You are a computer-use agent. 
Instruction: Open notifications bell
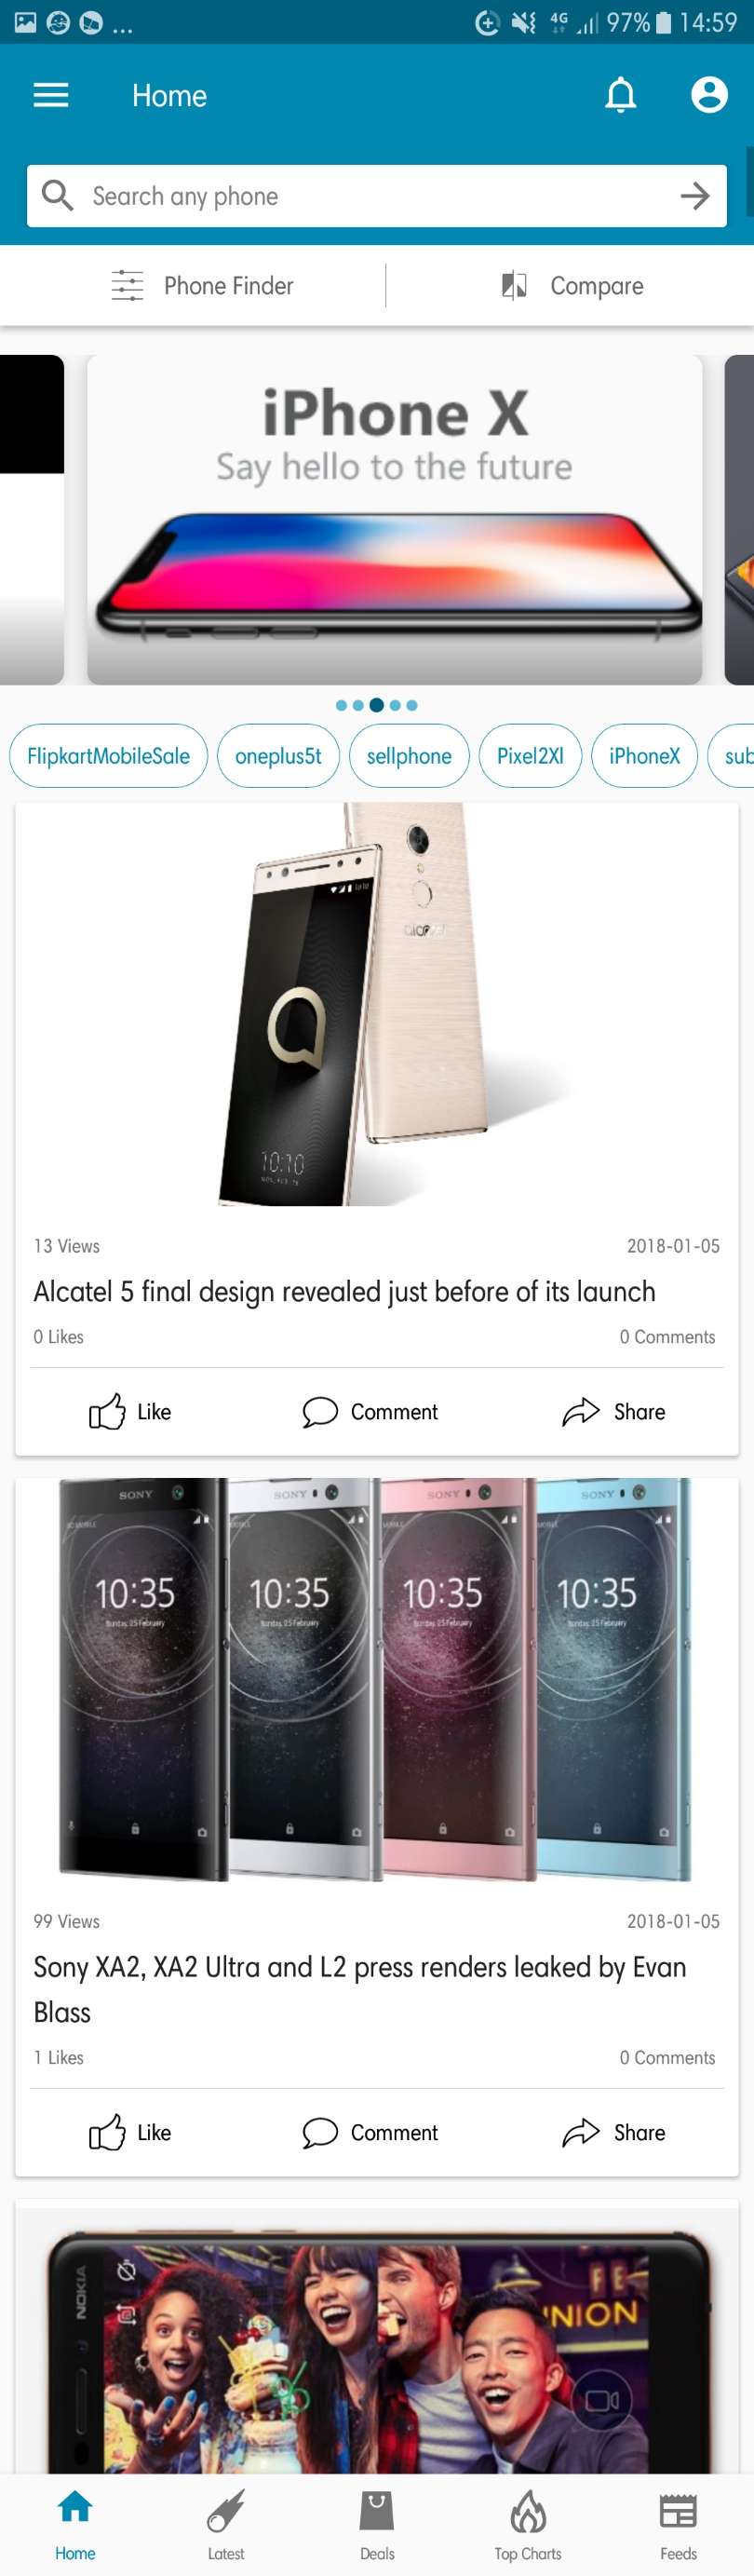[x=621, y=95]
